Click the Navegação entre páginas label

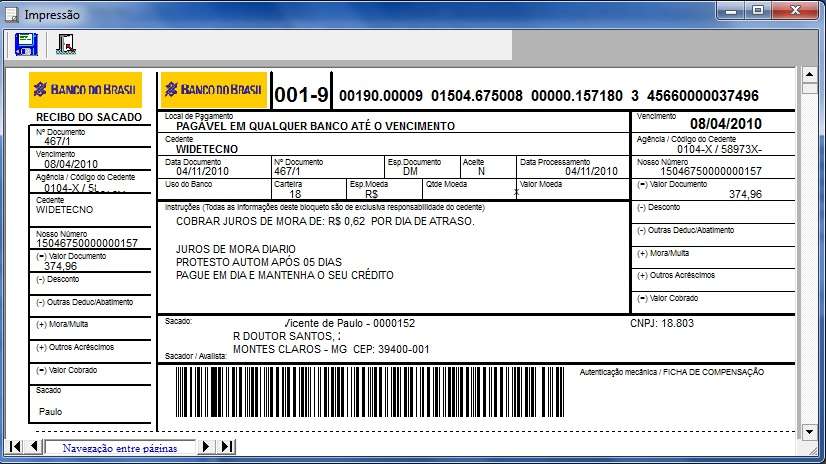click(x=120, y=448)
